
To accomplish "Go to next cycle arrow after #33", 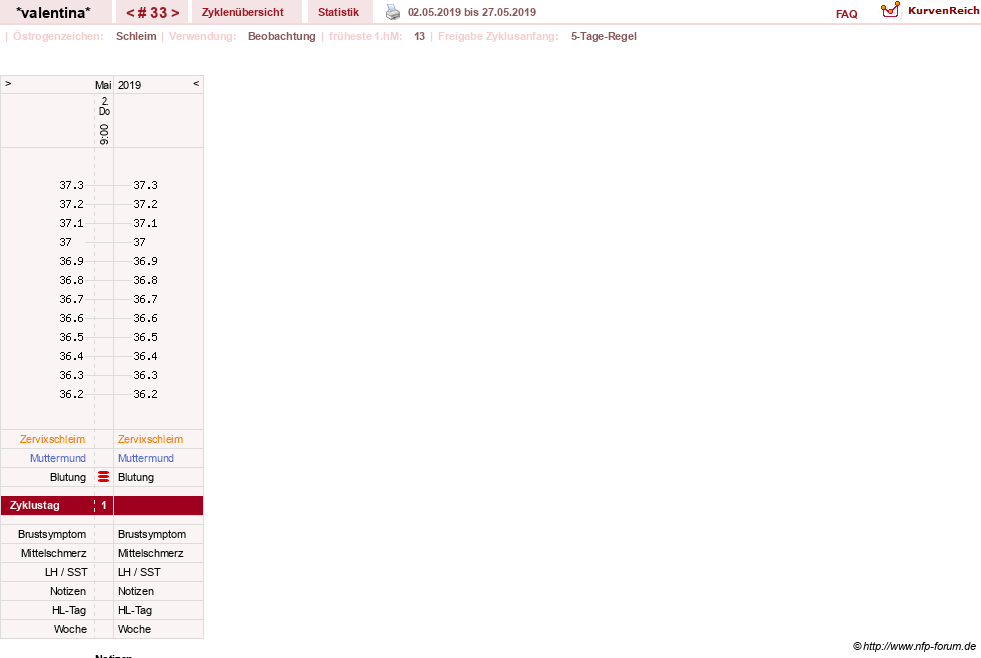I will pyautogui.click(x=175, y=13).
